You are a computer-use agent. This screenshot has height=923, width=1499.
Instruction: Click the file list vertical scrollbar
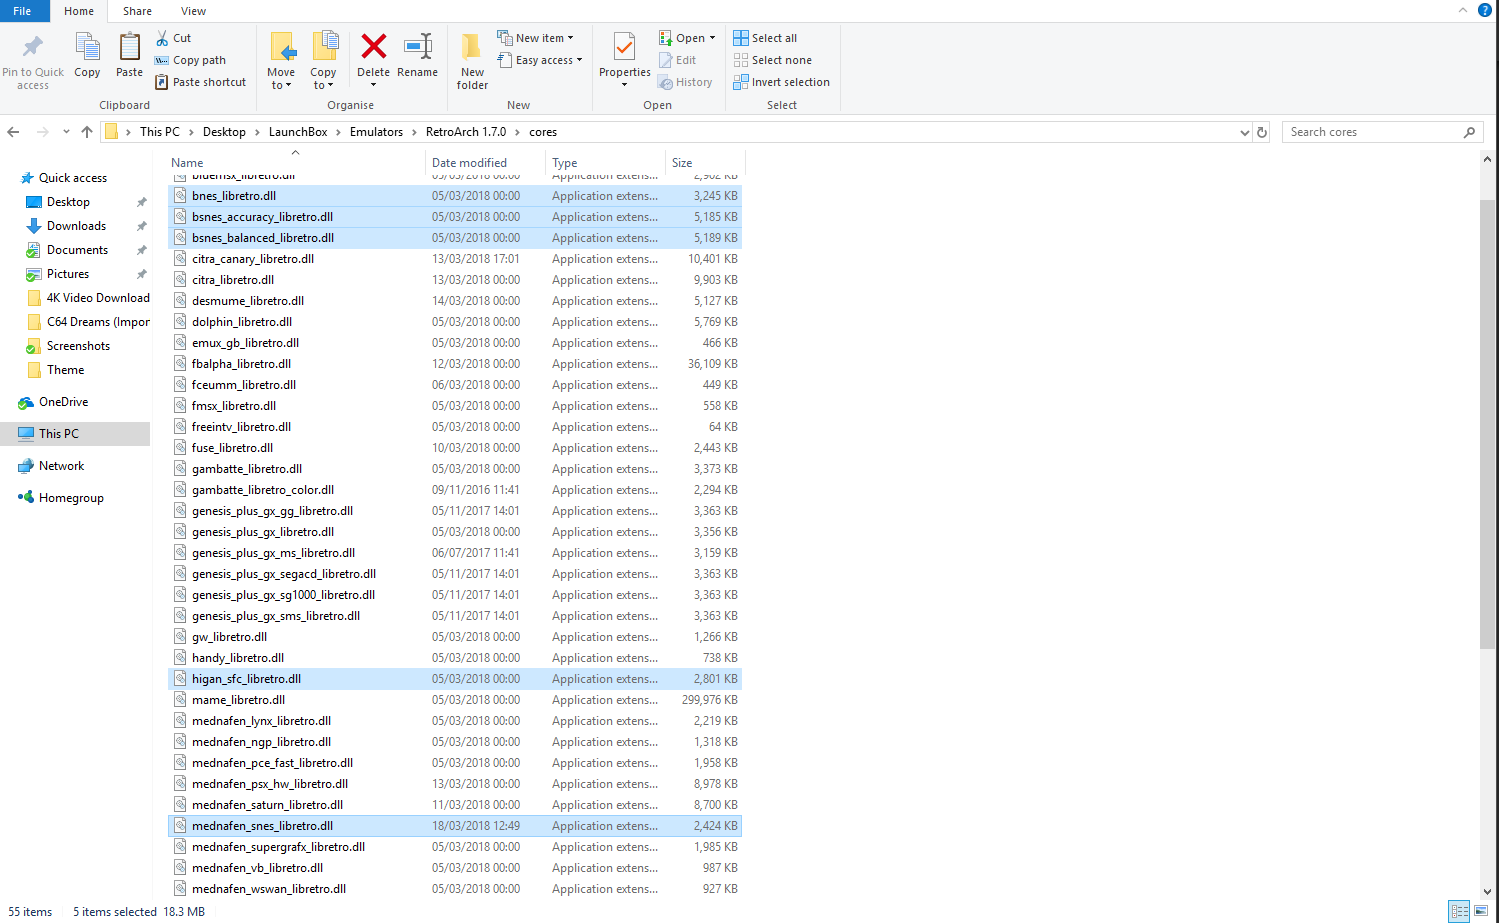pos(1487,424)
